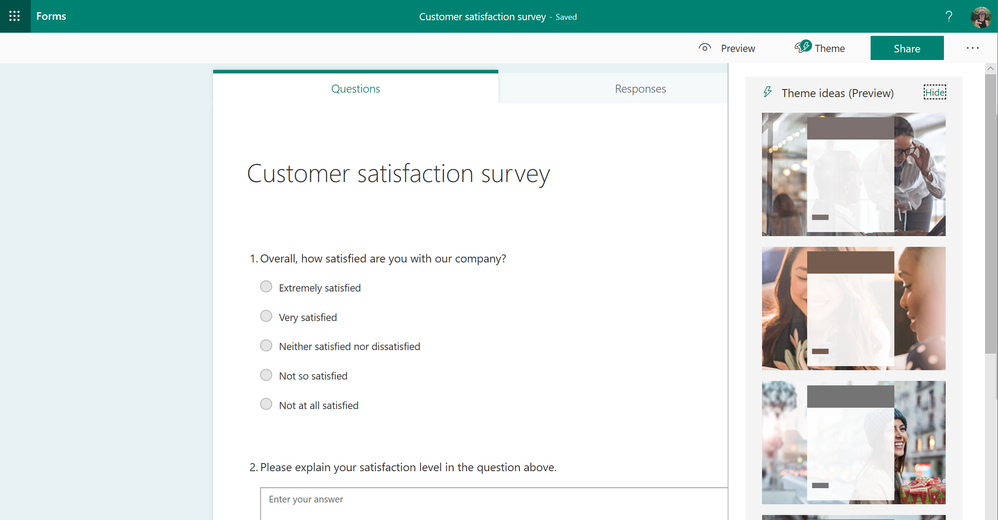Click the Theme ideas lightning icon
Screen dimensions: 998x520
(768, 92)
